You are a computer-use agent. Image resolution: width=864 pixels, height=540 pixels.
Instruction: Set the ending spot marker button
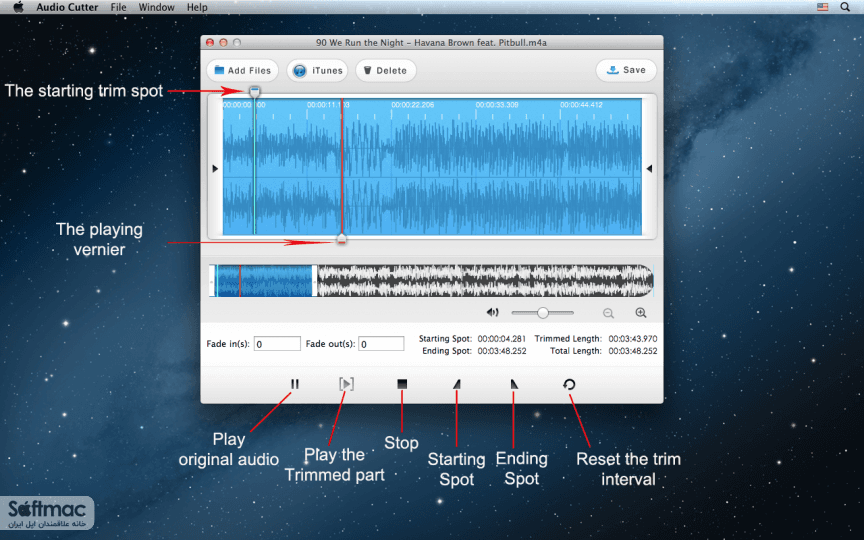point(514,384)
